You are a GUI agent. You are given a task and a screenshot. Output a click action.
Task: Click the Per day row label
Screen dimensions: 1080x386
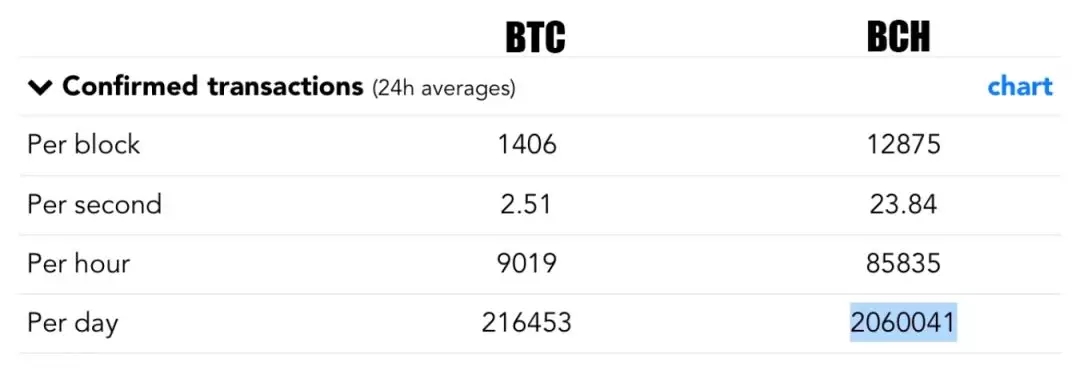click(73, 323)
